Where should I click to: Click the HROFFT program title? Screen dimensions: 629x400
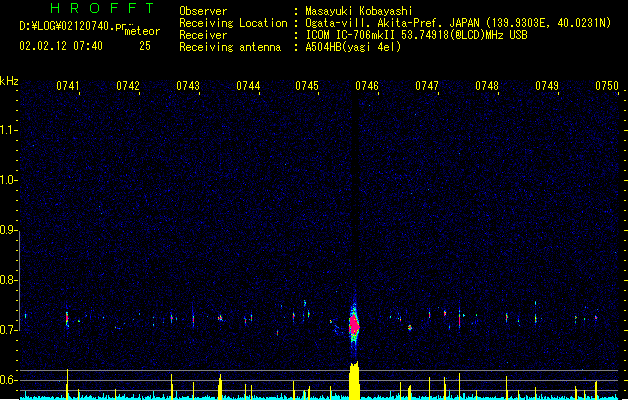(102, 8)
